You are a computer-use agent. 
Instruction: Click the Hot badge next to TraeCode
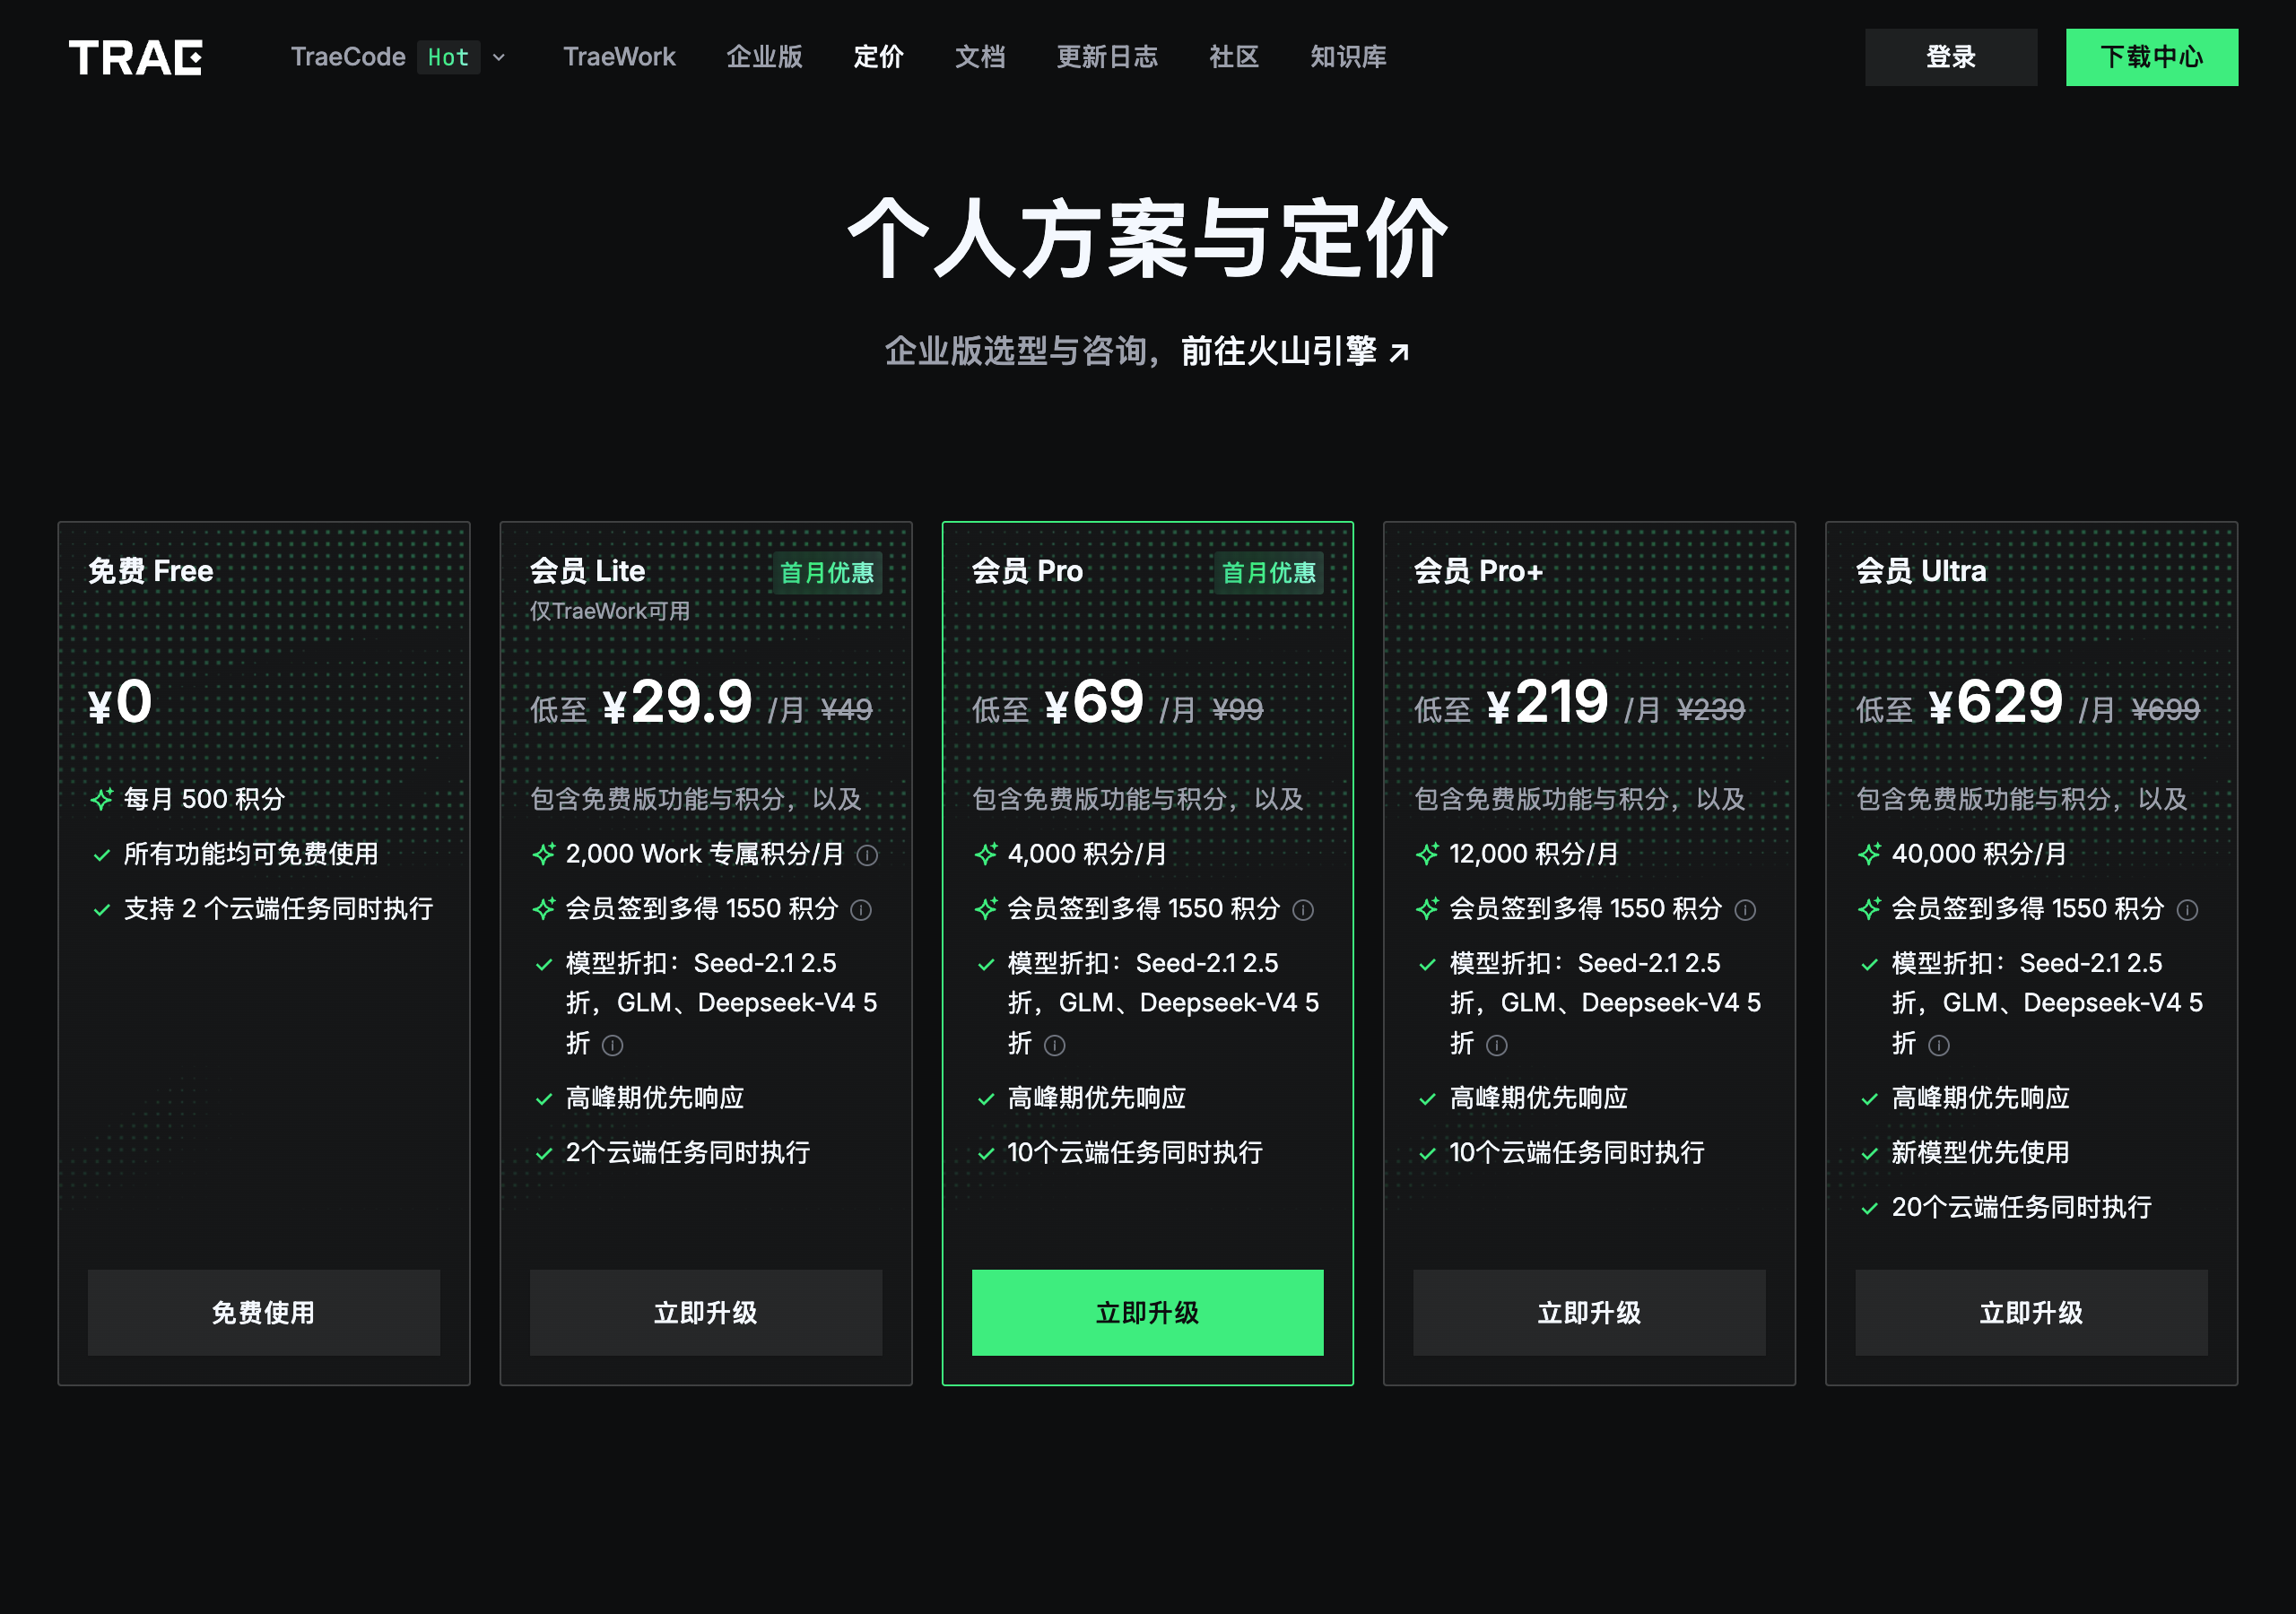coord(448,58)
